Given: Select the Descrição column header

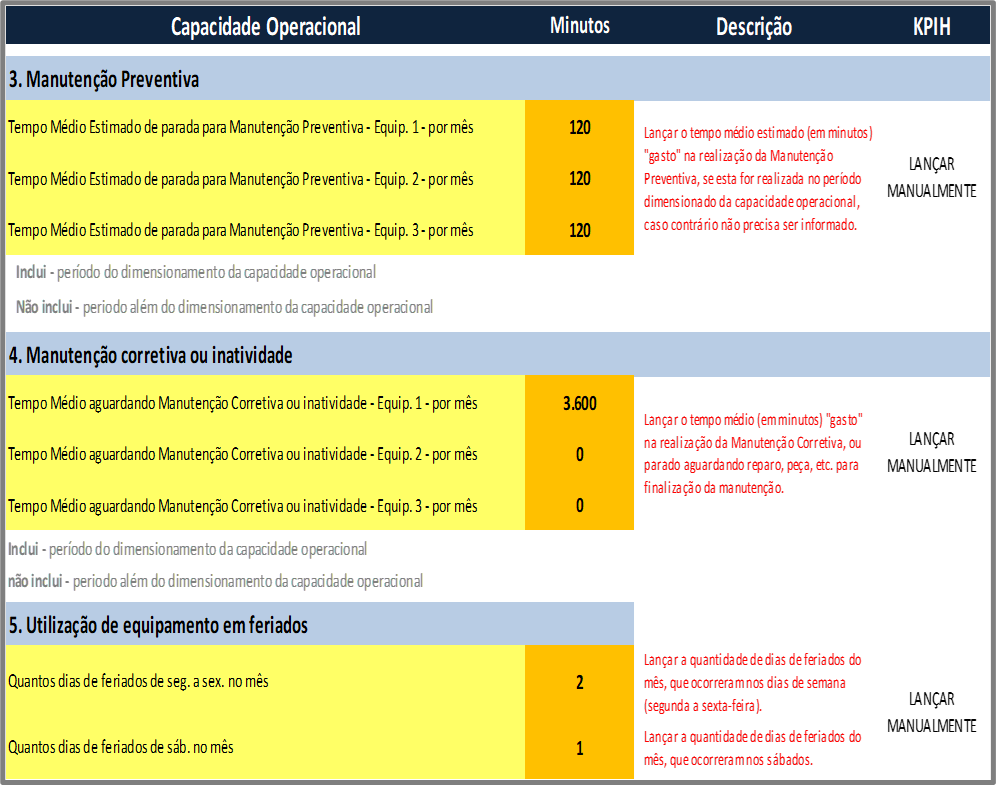Looking at the screenshot, I should coord(753,27).
